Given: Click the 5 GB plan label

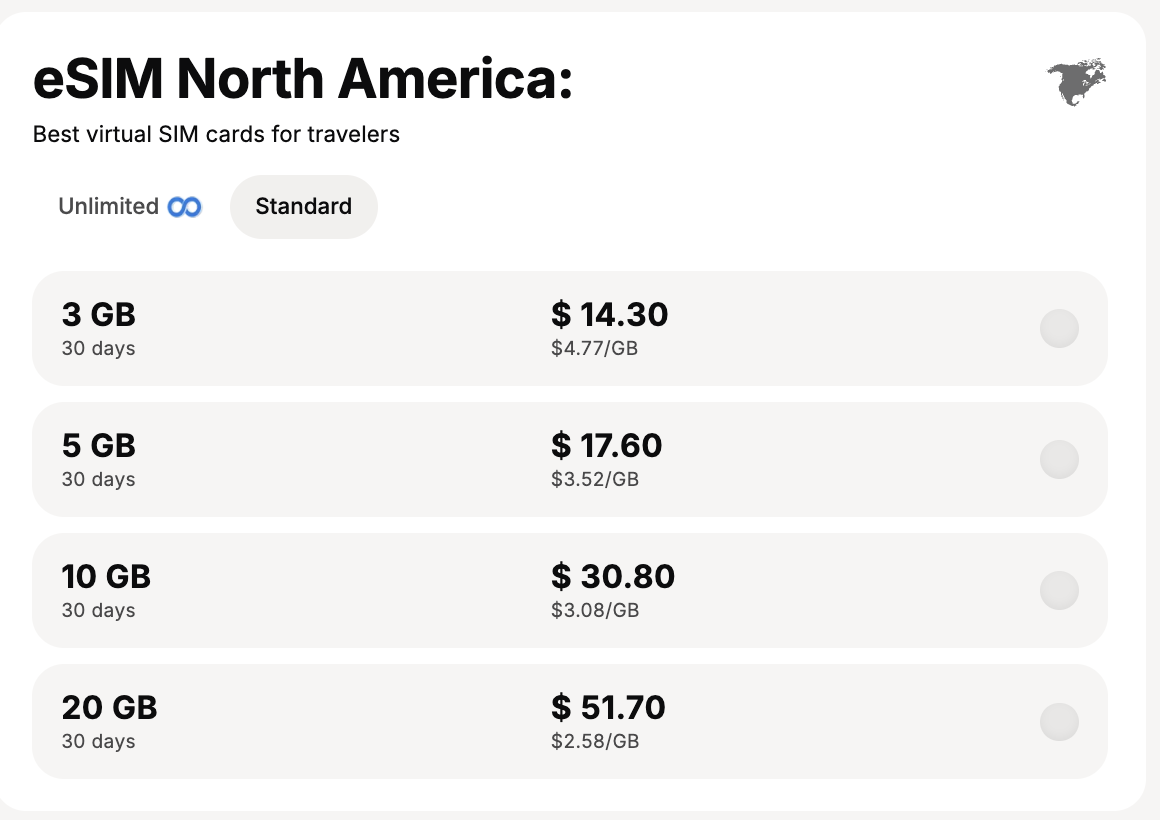Looking at the screenshot, I should tap(98, 446).
